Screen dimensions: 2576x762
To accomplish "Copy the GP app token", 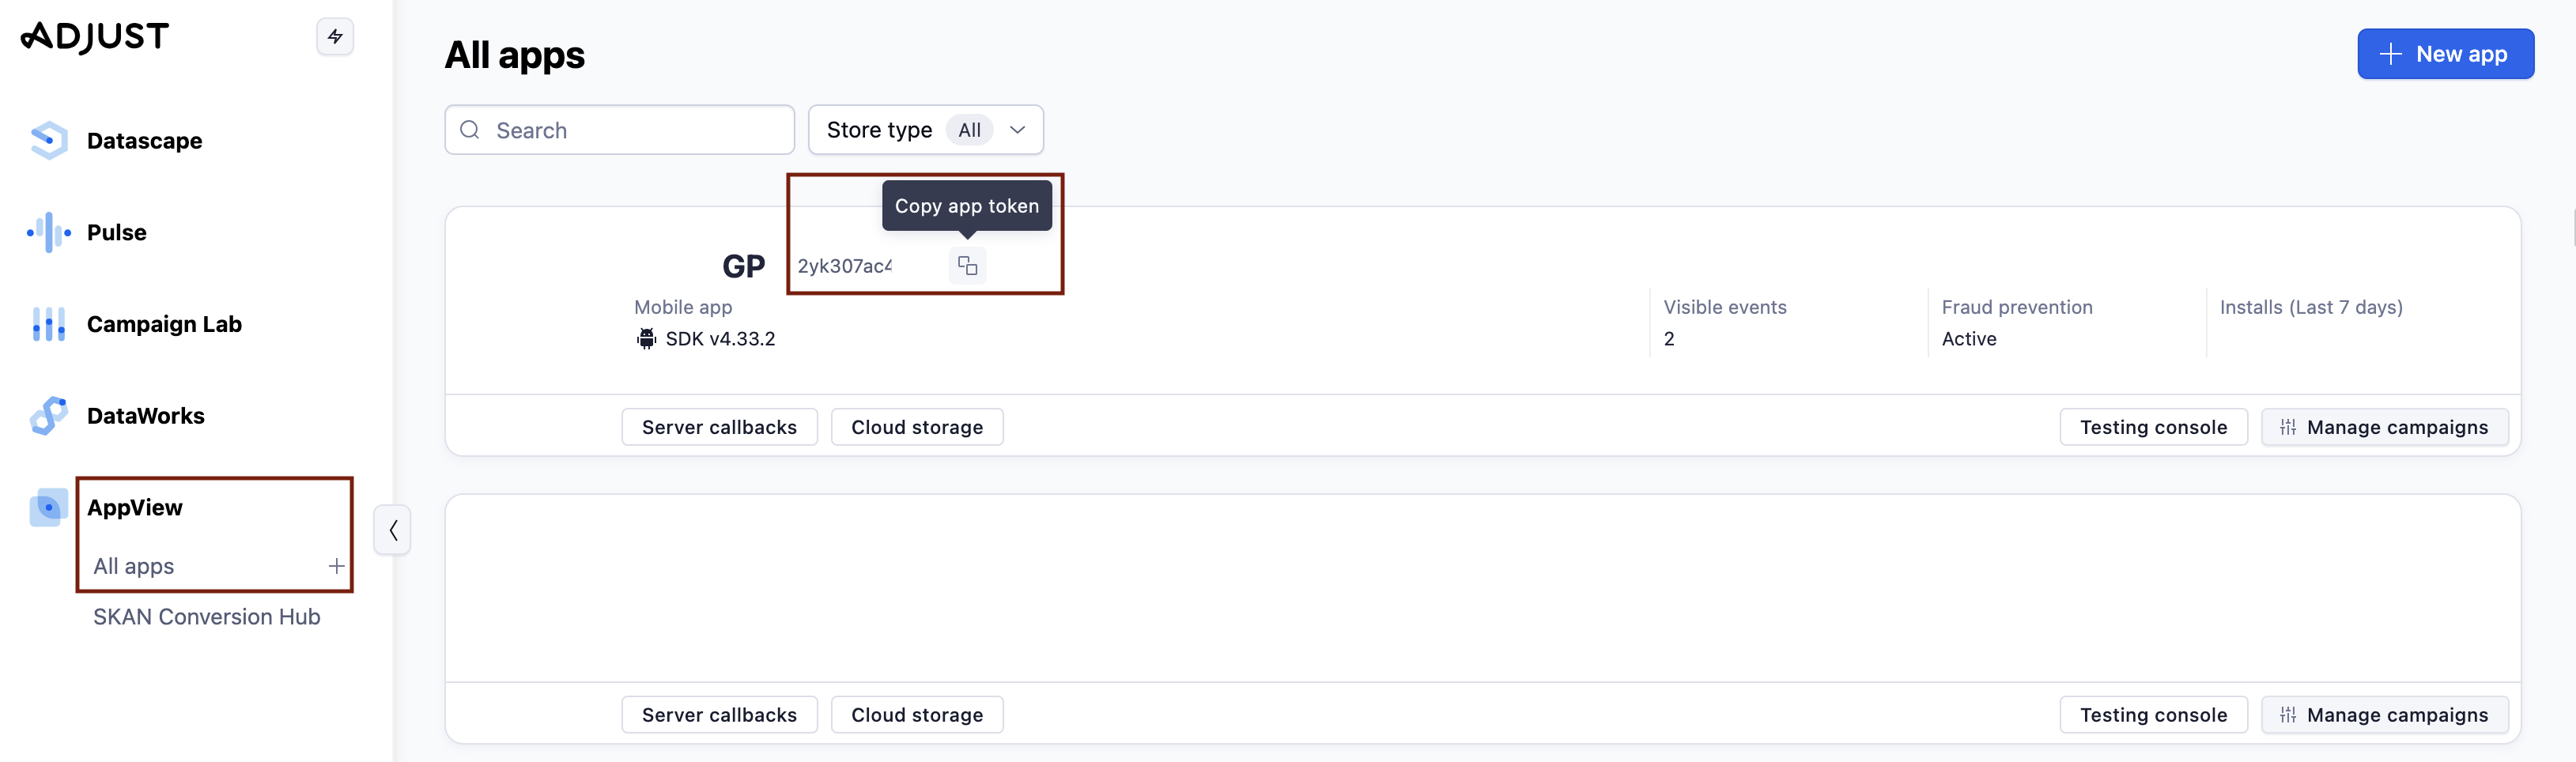I will (967, 266).
